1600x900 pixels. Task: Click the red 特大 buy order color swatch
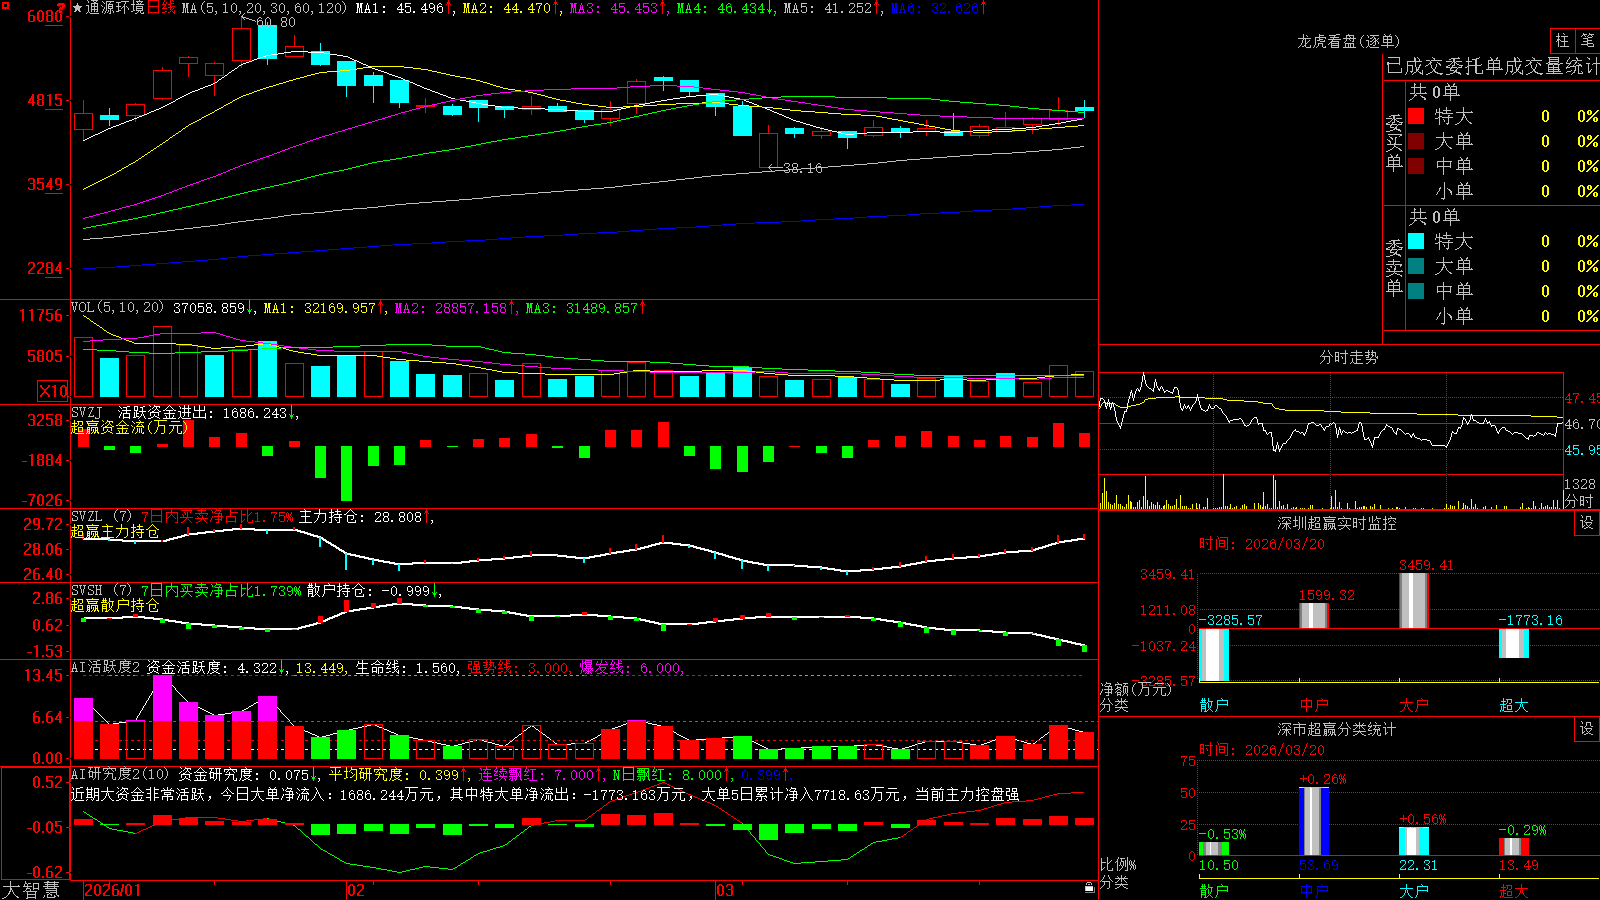[1416, 116]
